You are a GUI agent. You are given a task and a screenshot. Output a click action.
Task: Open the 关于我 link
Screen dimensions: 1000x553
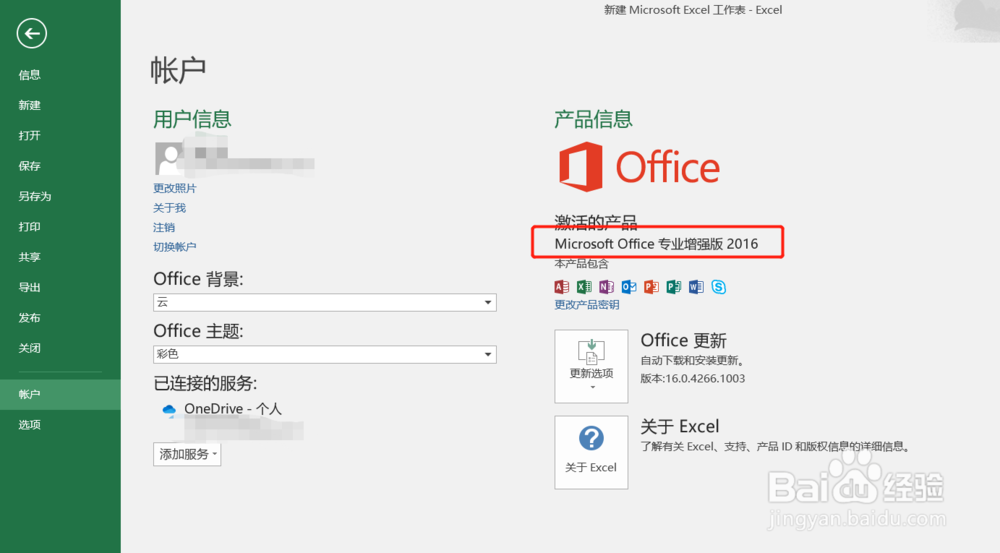169,208
